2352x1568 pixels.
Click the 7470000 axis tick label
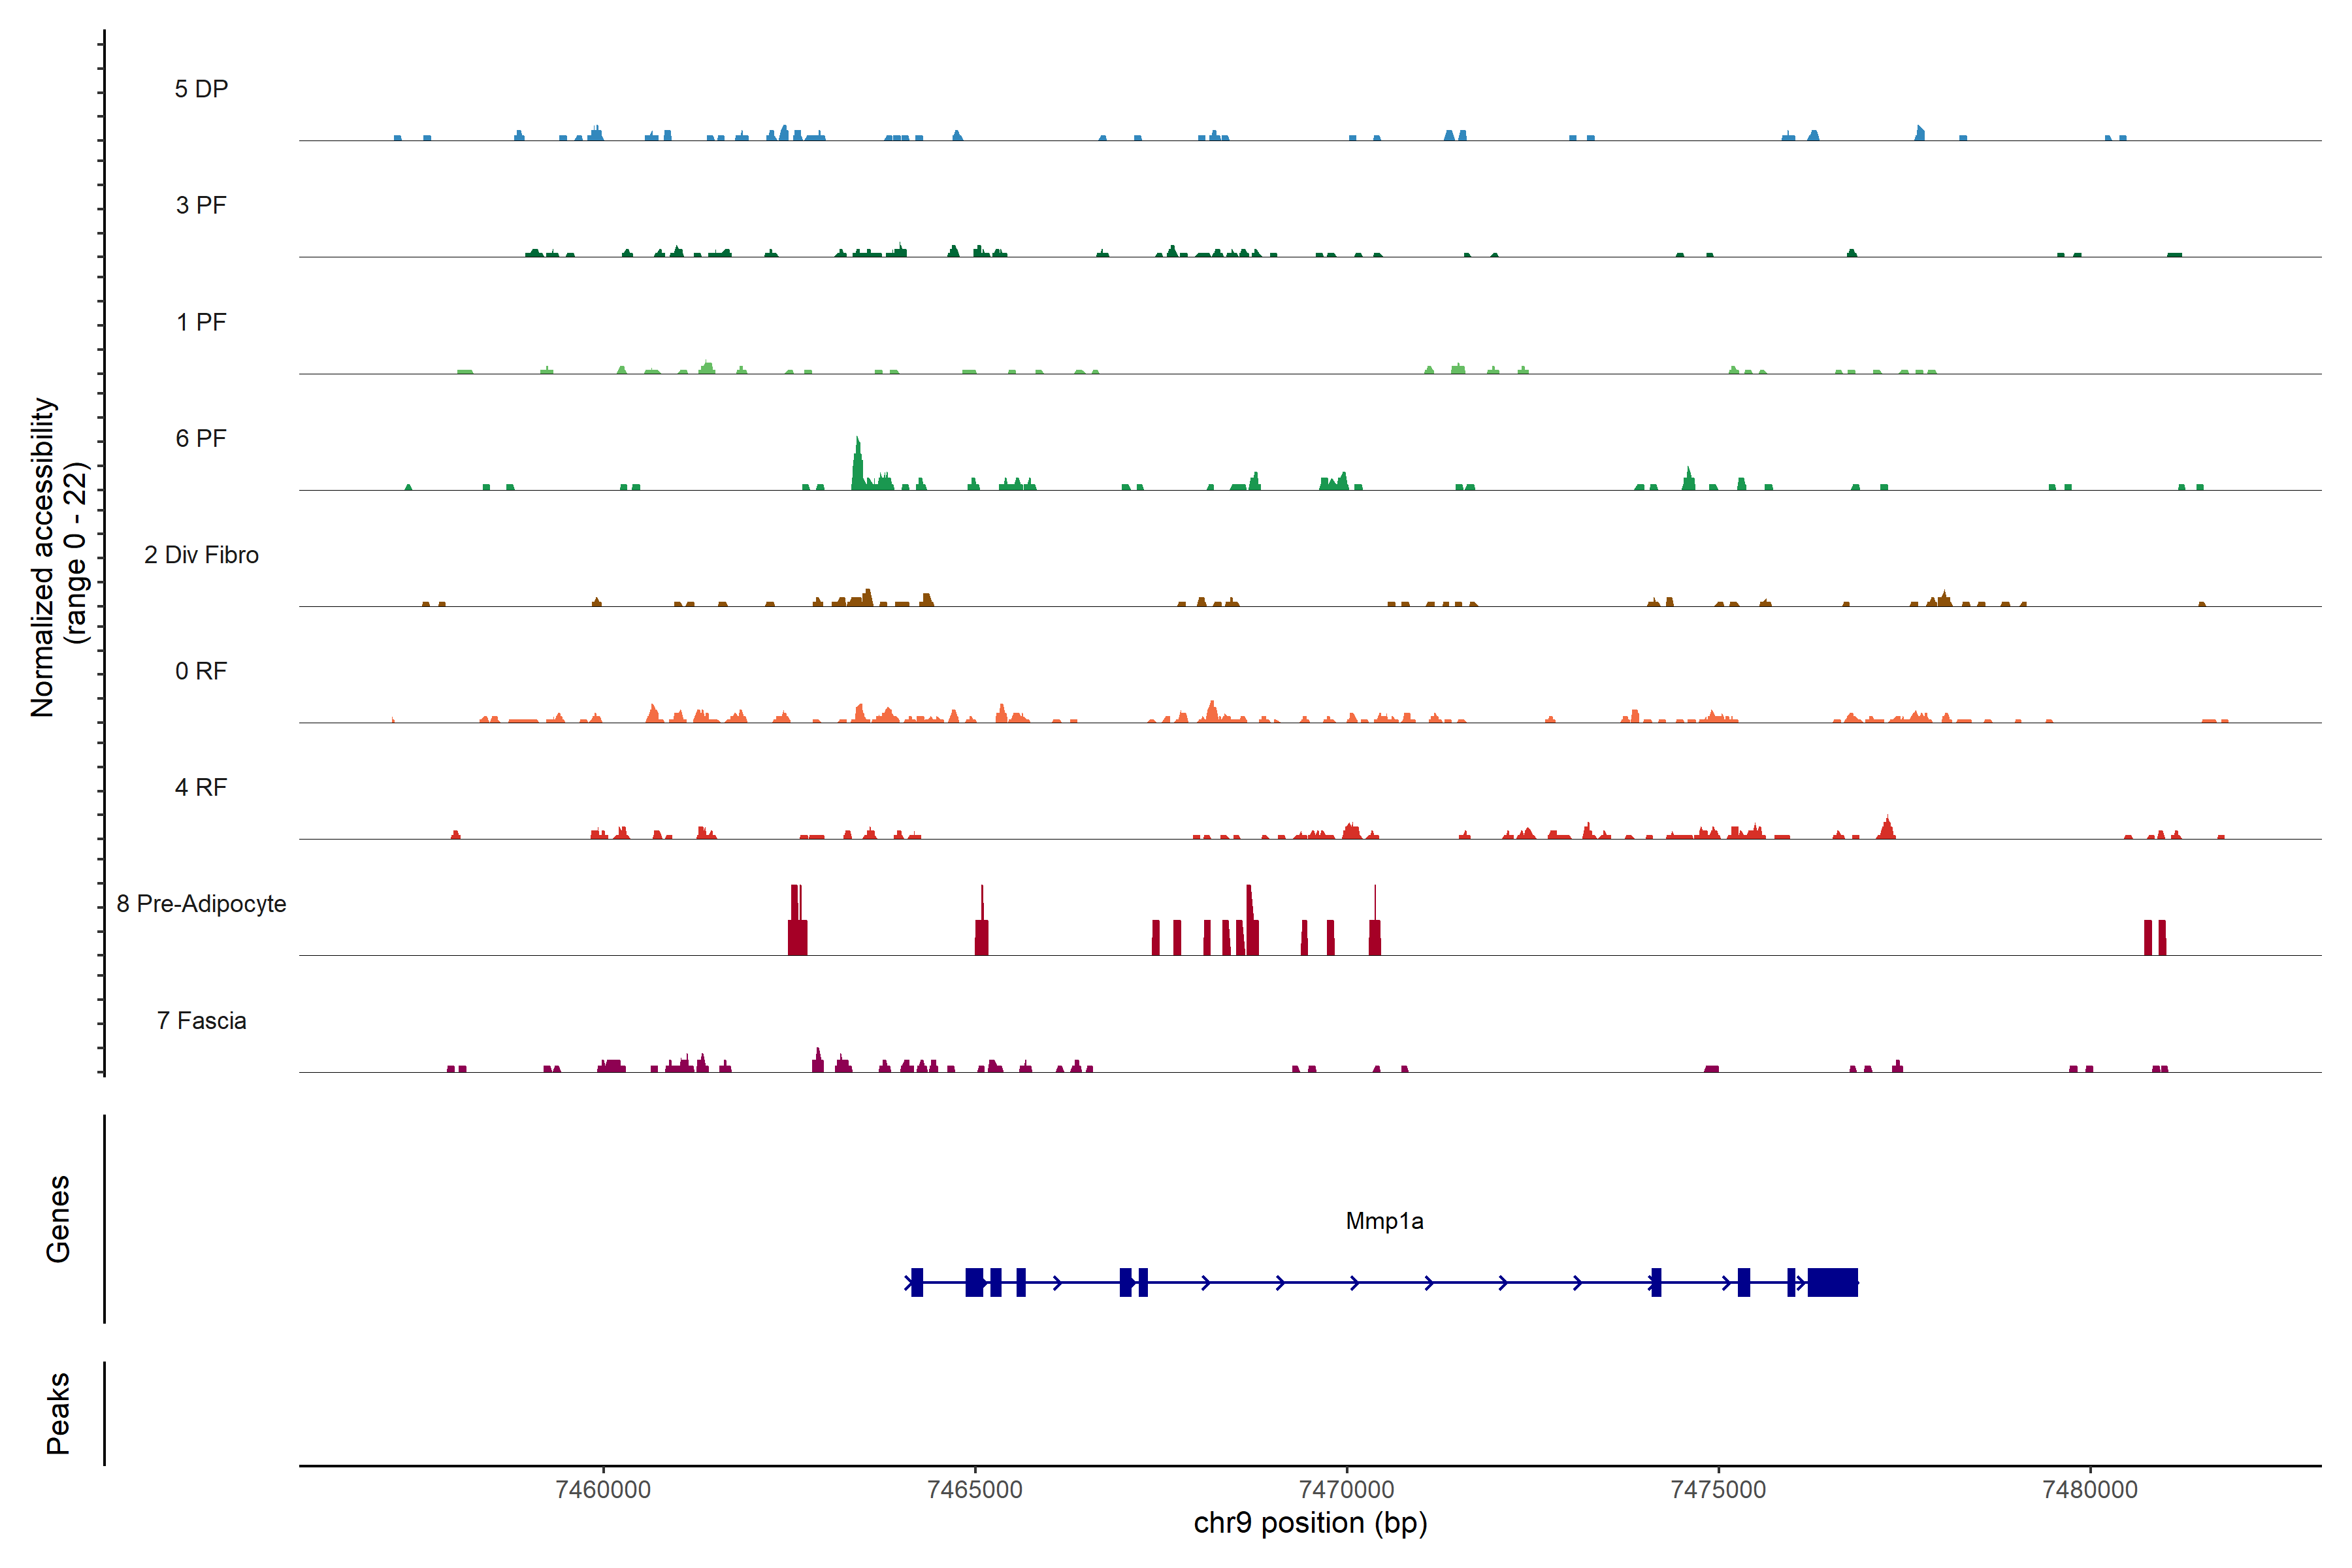pyautogui.click(x=1346, y=1489)
